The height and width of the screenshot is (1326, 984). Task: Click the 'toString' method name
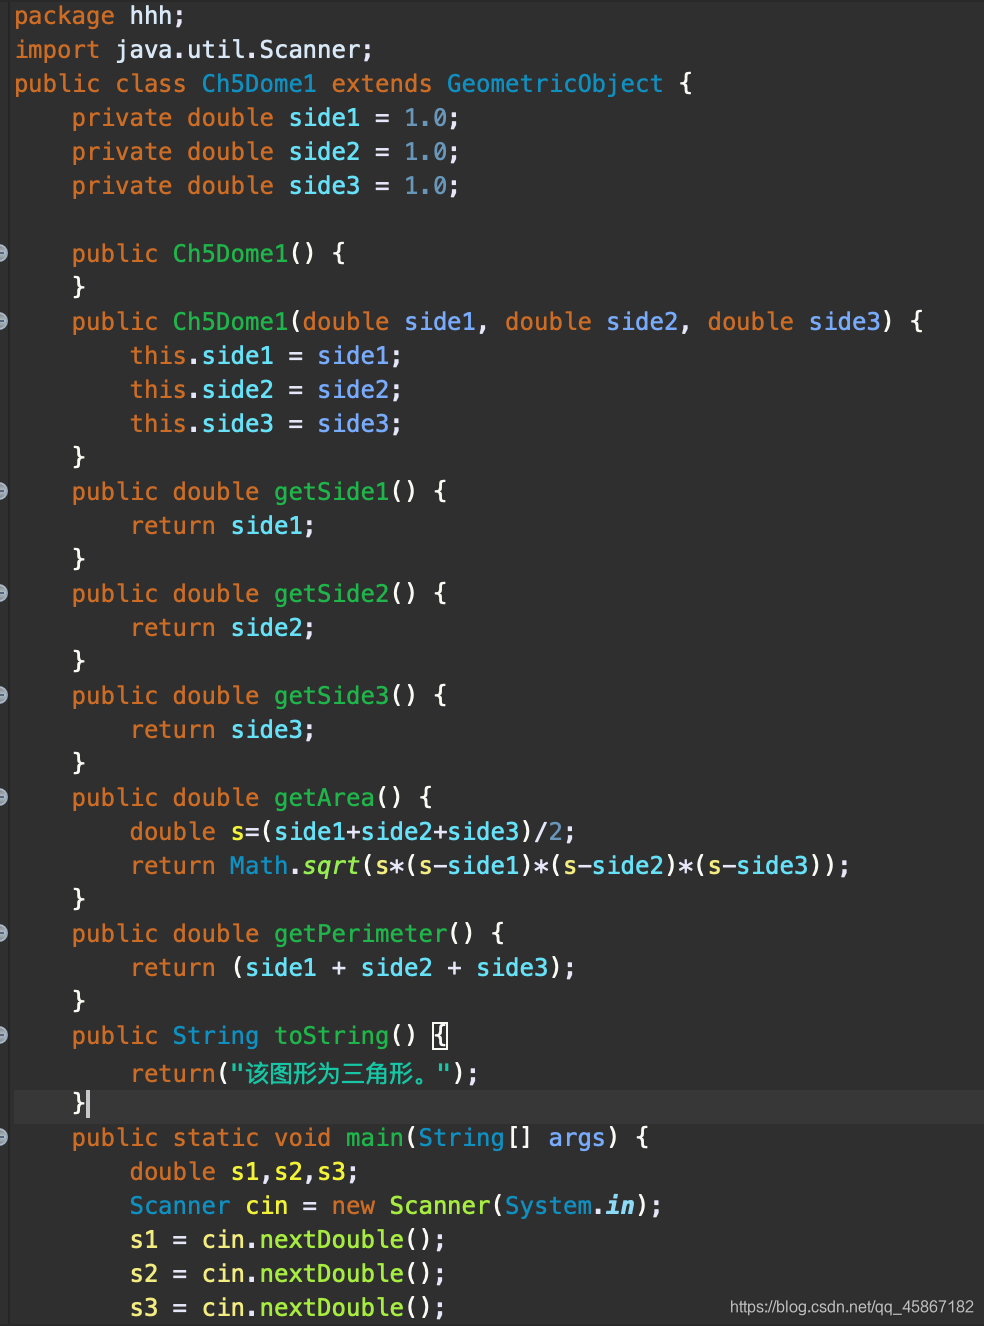[331, 1036]
